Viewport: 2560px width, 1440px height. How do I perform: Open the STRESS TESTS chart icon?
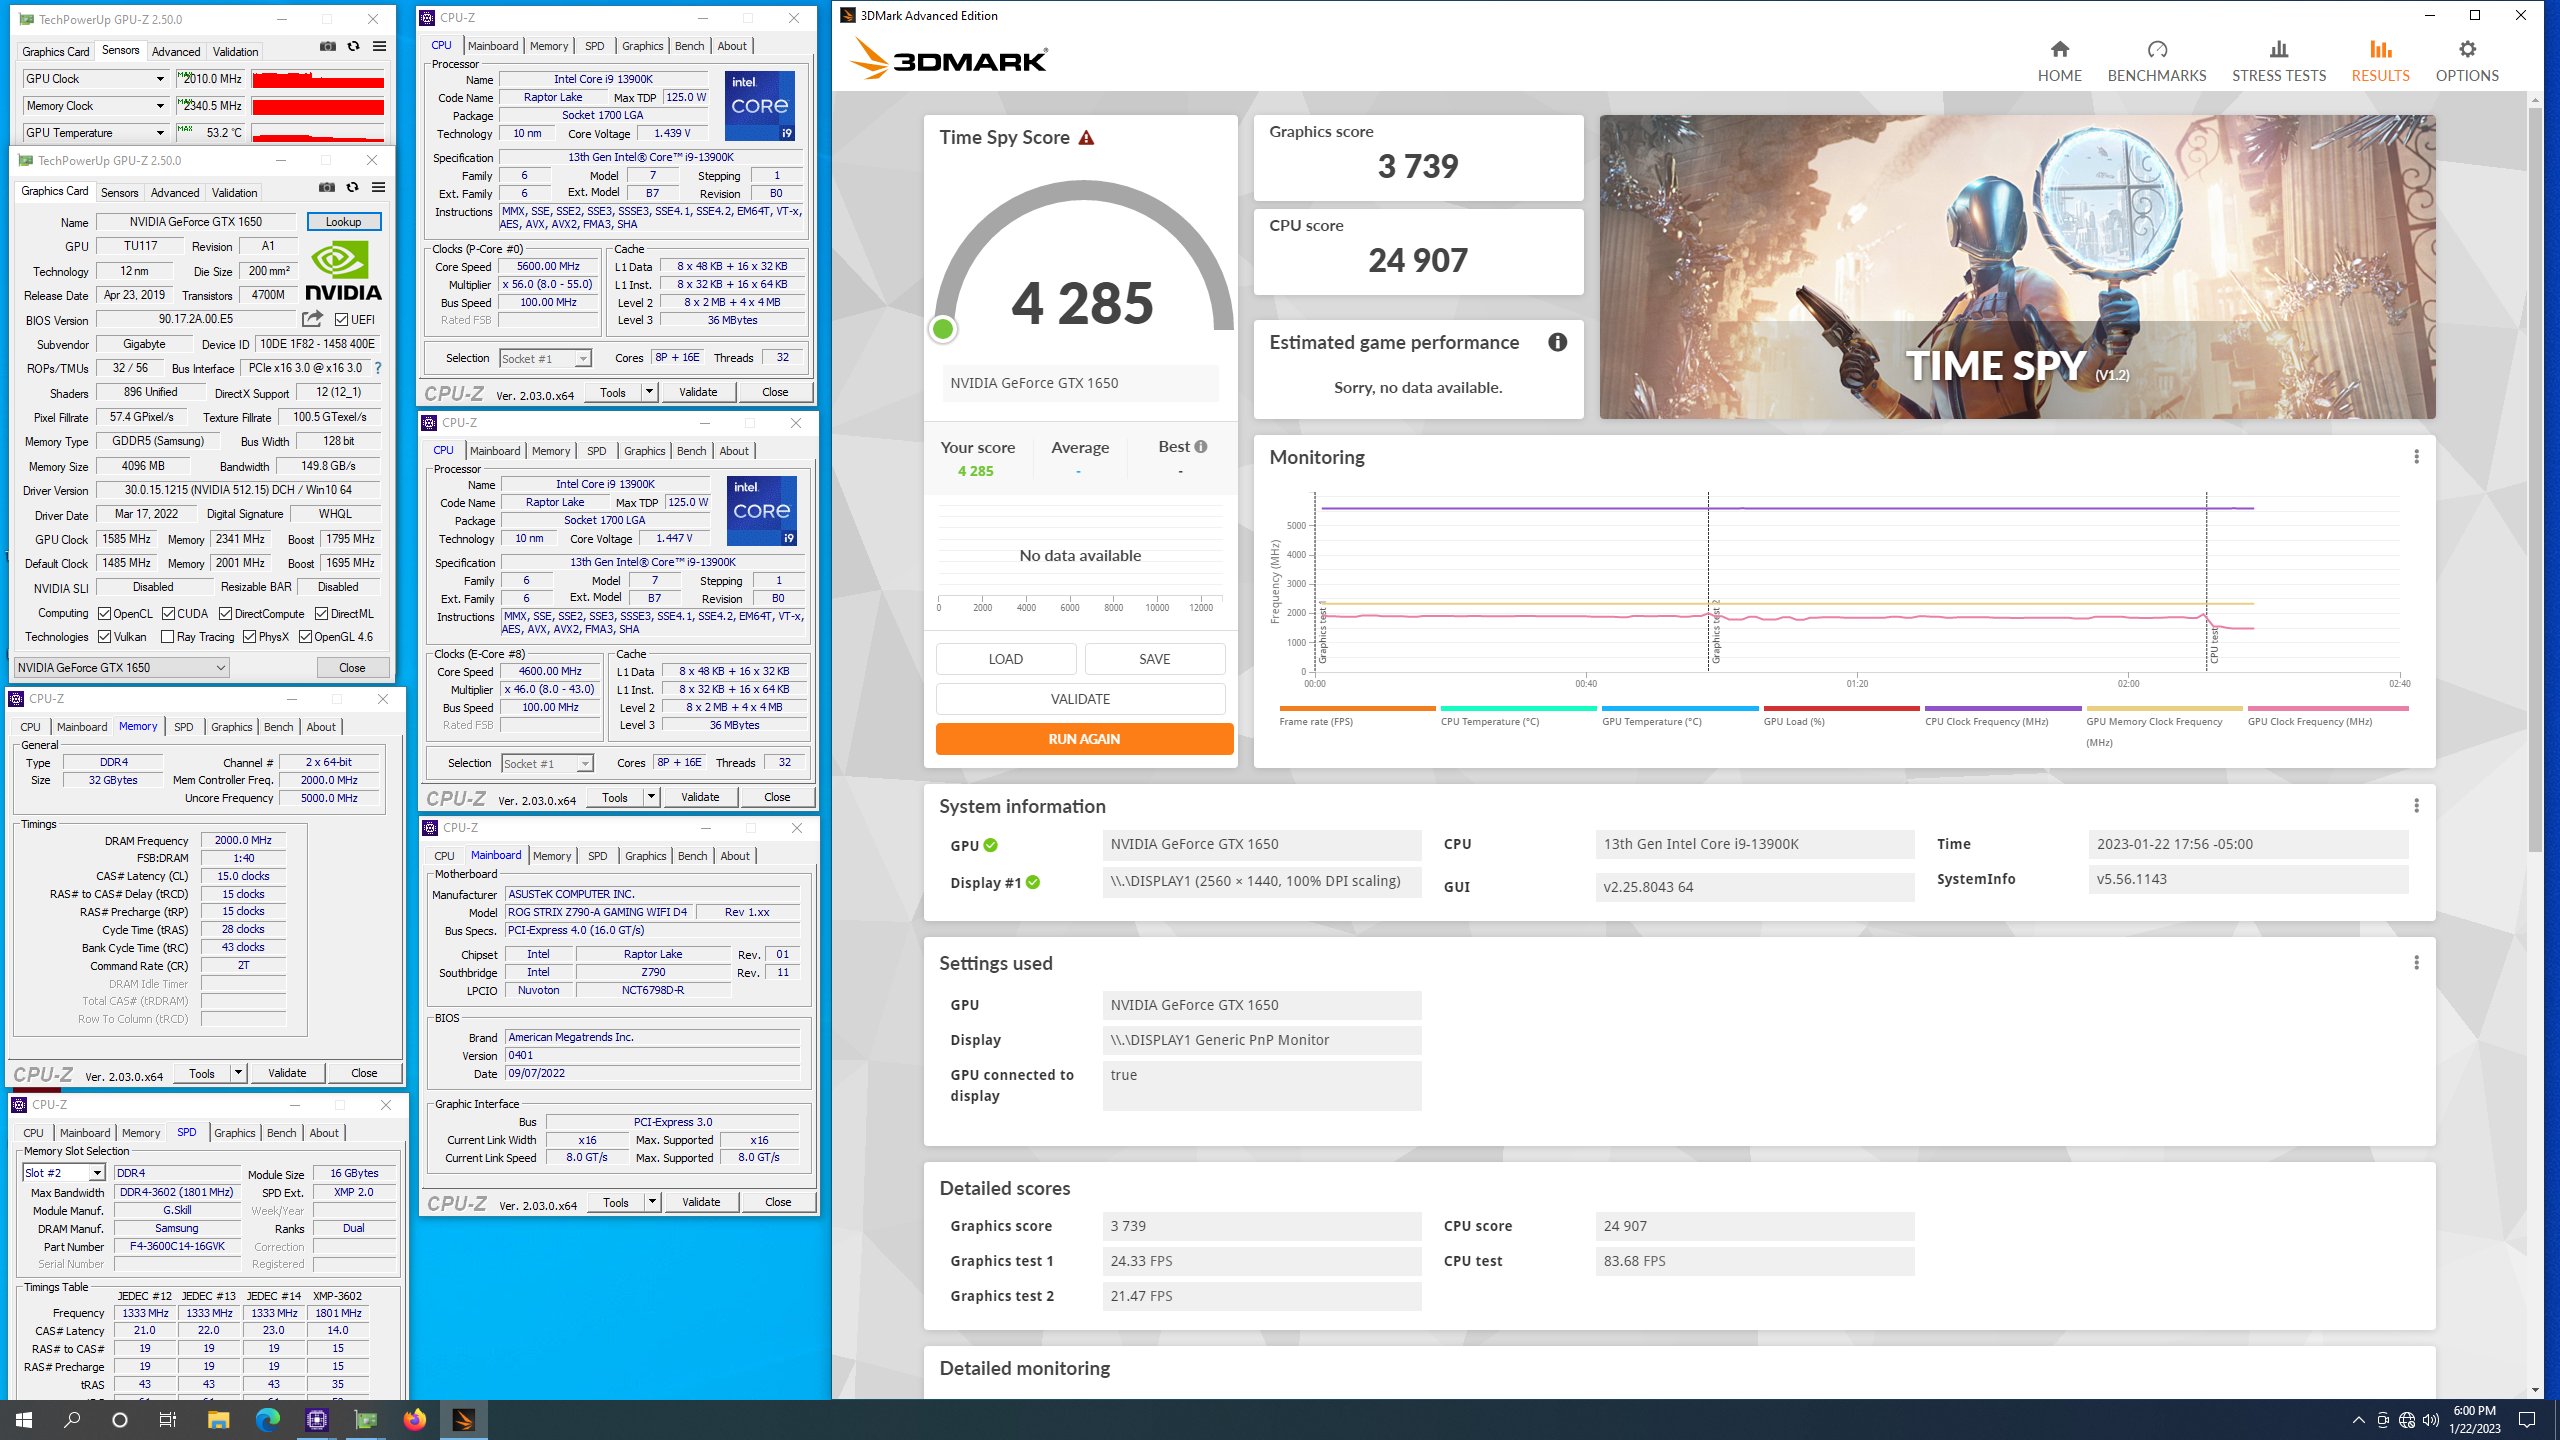click(2279, 49)
